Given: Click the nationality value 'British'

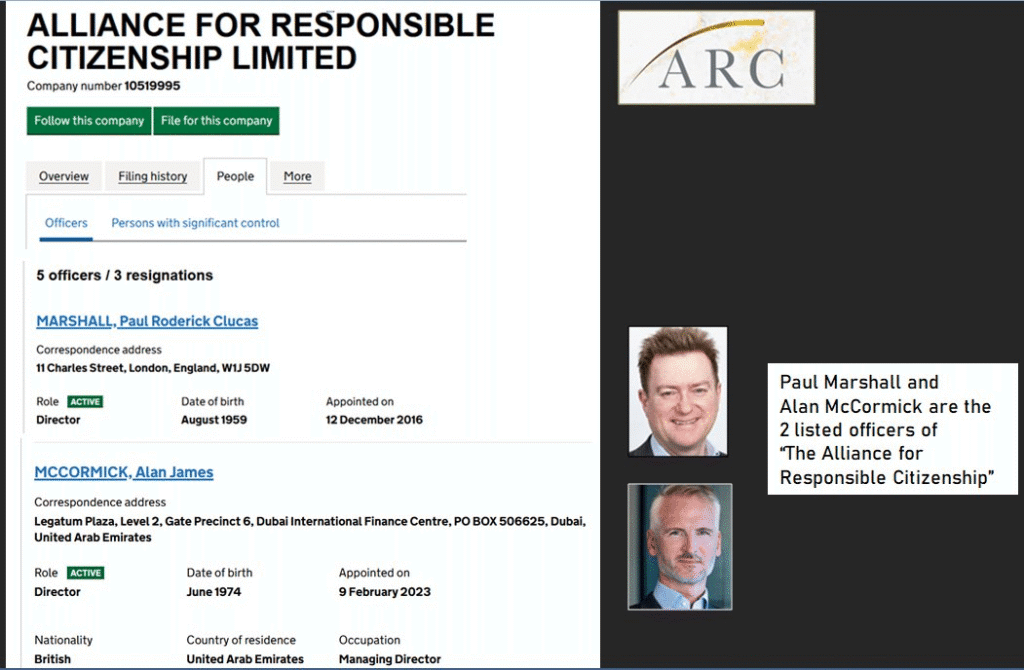Looking at the screenshot, I should click(x=52, y=659).
